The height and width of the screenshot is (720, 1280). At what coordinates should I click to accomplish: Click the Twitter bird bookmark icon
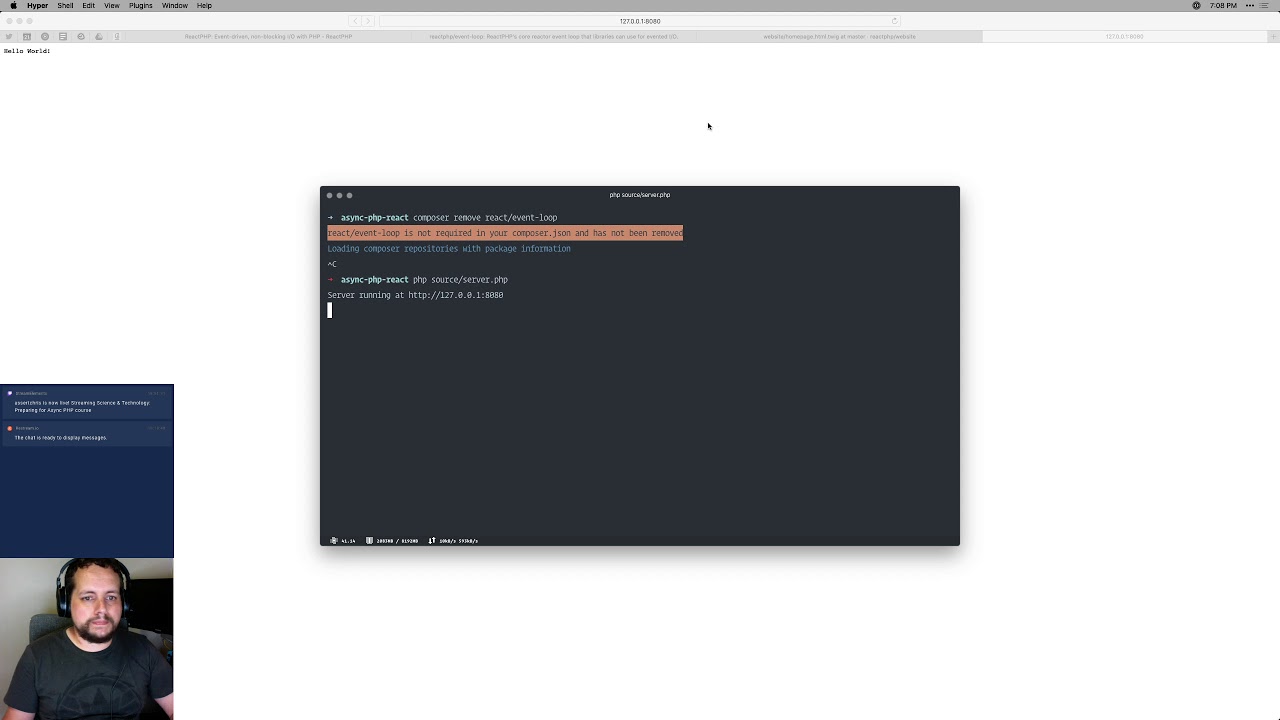click(x=9, y=36)
